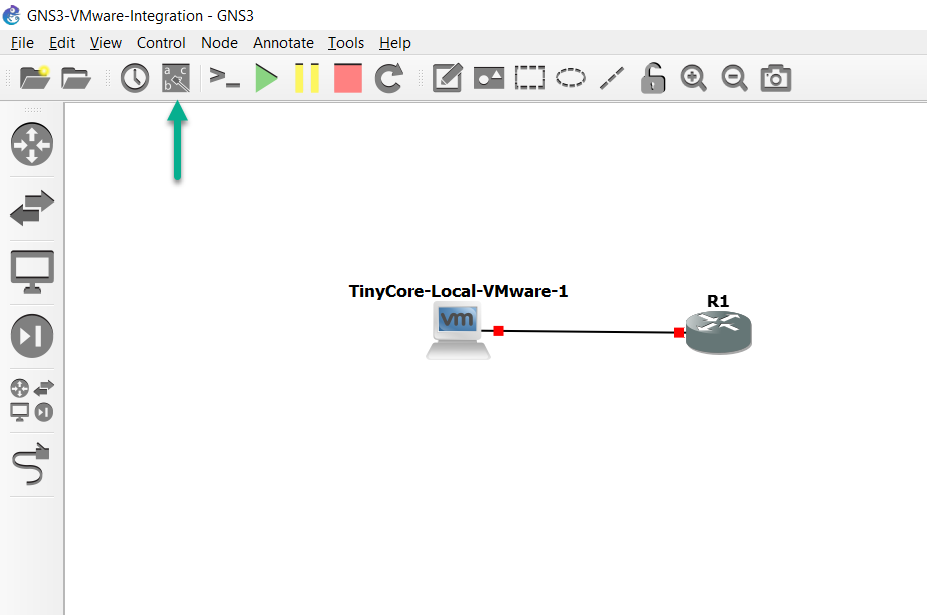
Task: Browse switches in device sidebar
Action: [32, 208]
